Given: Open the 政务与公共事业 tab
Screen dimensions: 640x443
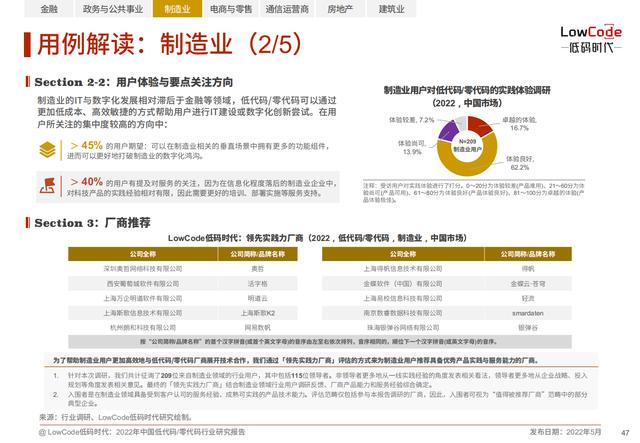Looking at the screenshot, I should 113,9.
